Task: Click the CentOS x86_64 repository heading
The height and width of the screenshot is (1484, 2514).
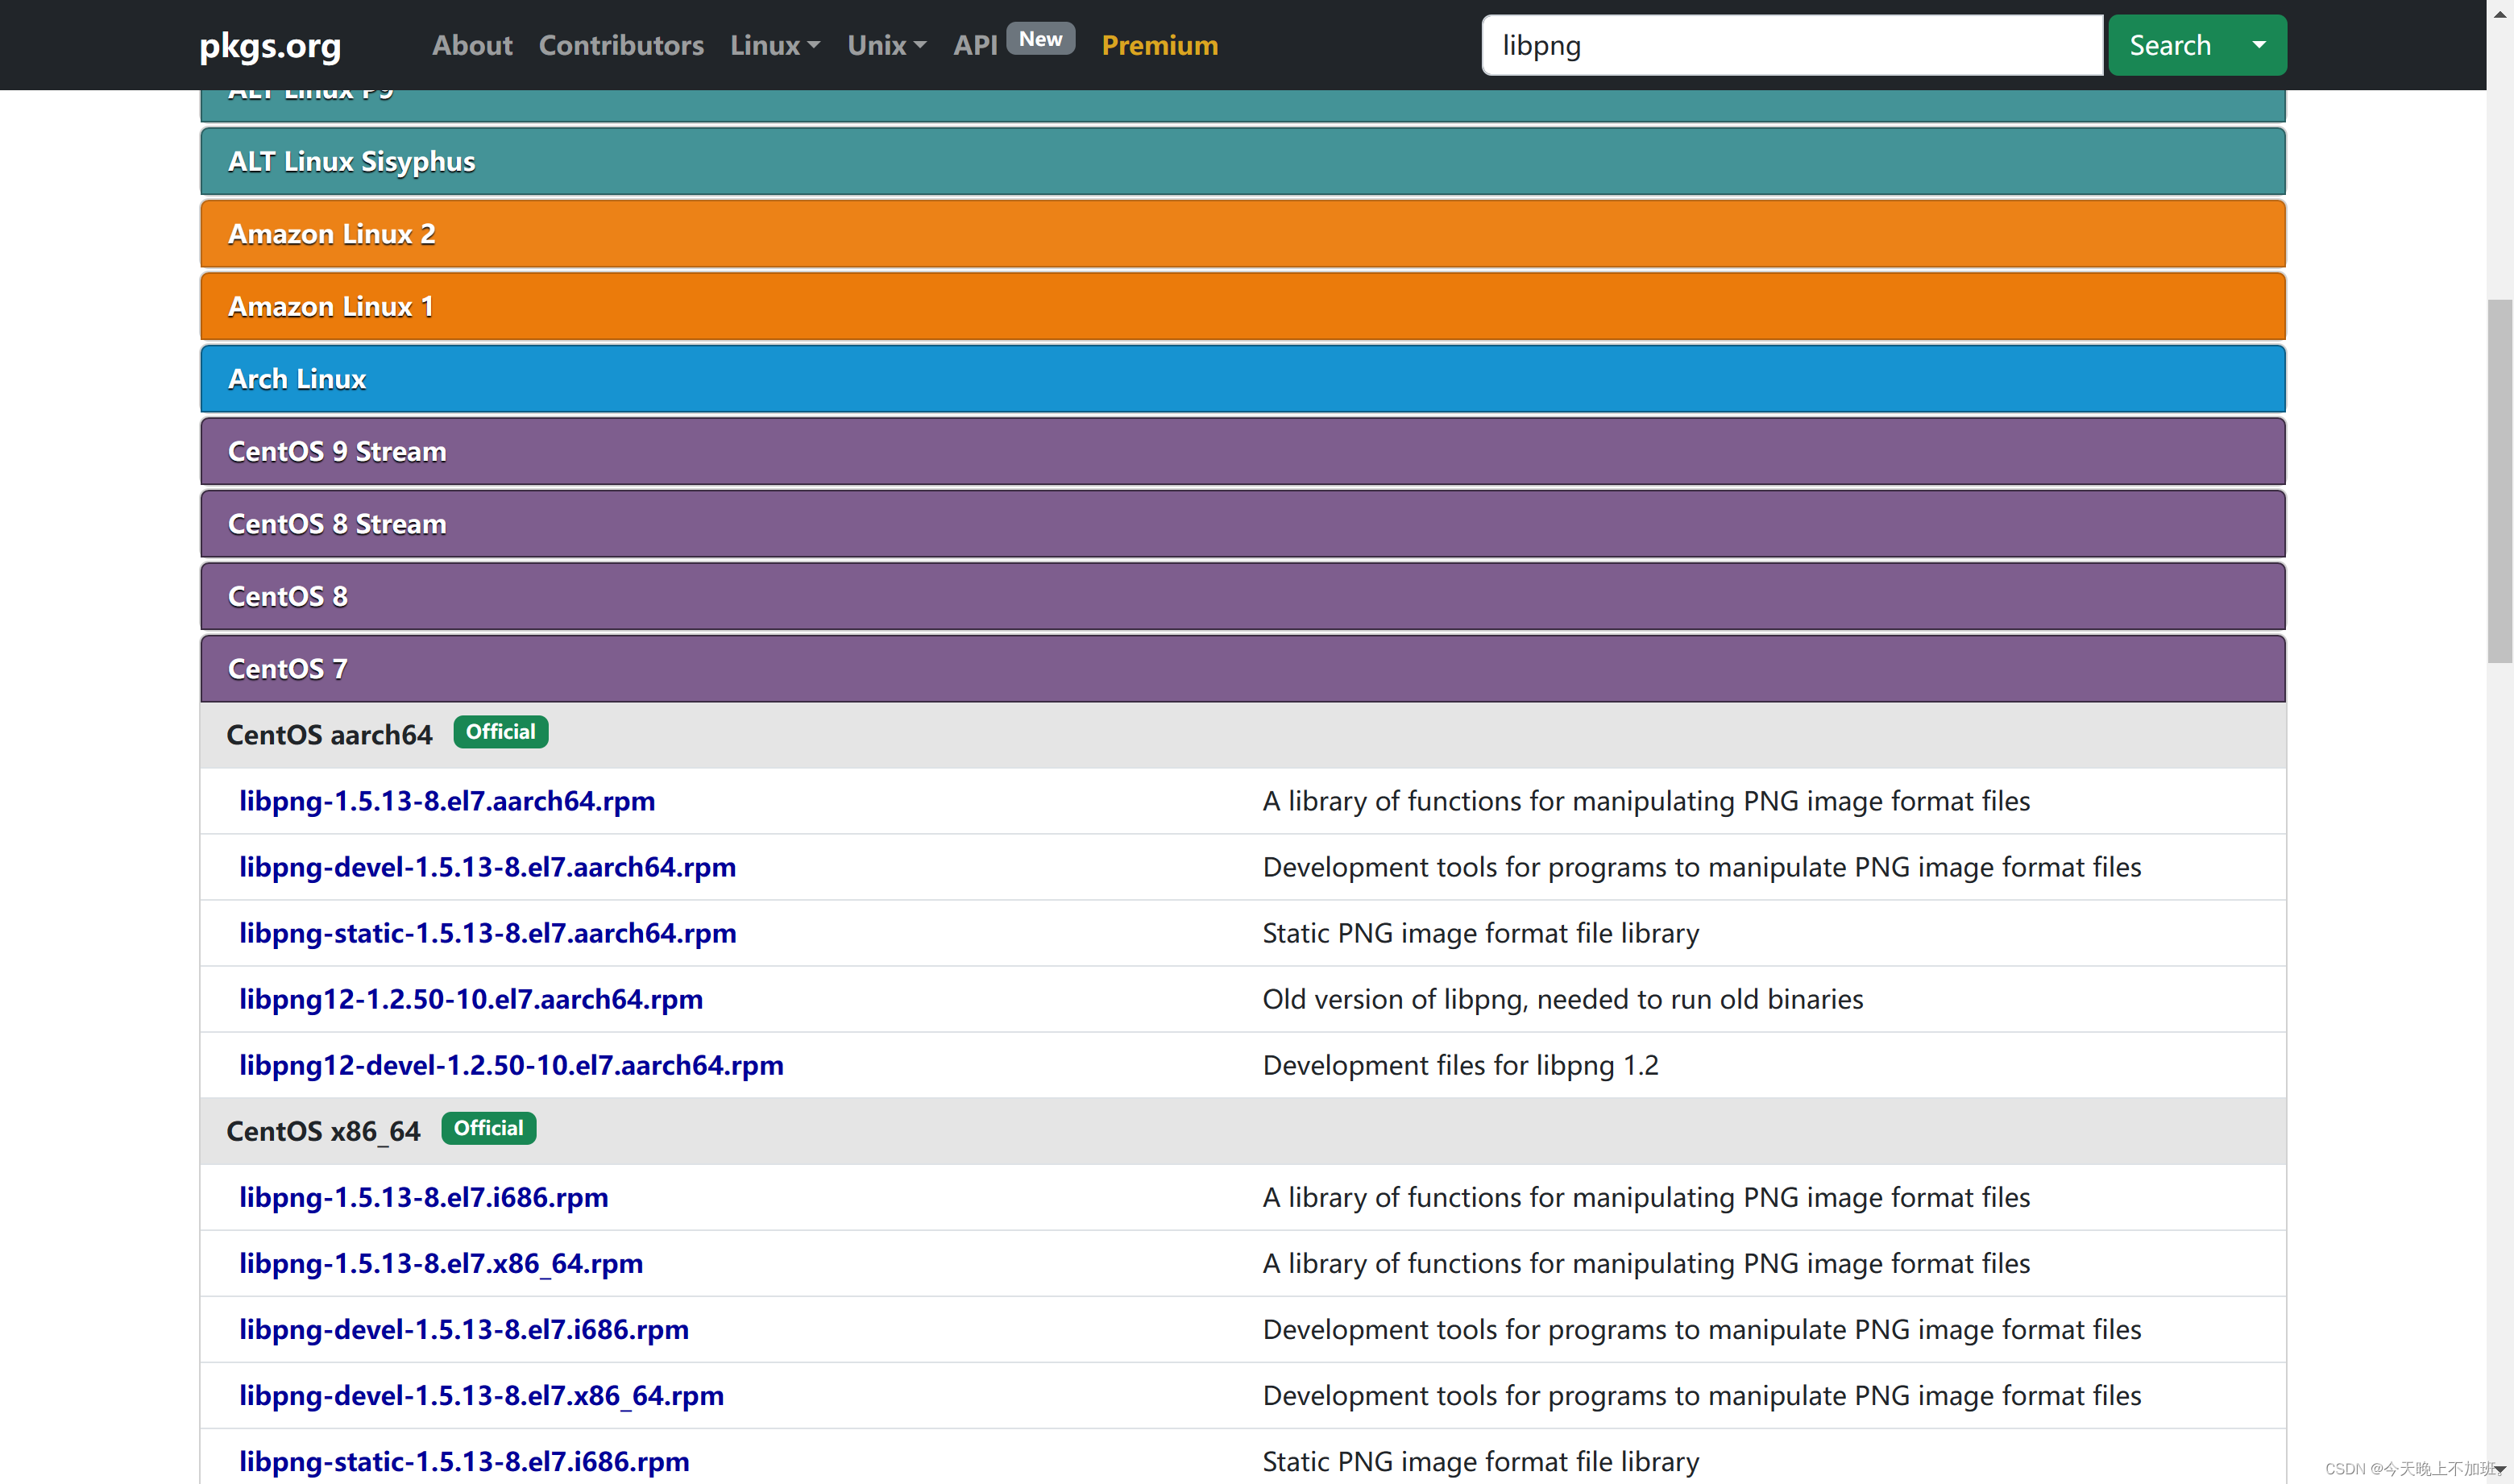Action: coord(323,1131)
